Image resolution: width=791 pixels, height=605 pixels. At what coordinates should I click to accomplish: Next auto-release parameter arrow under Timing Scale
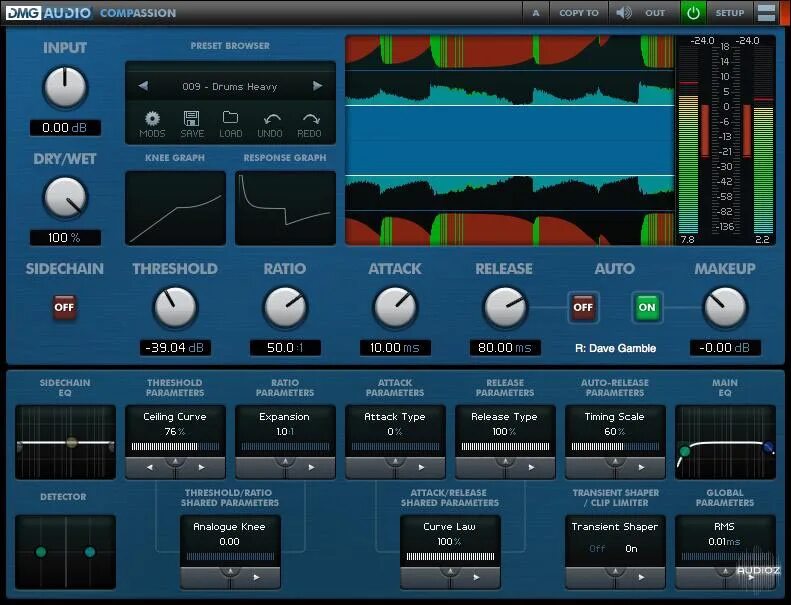pos(641,468)
